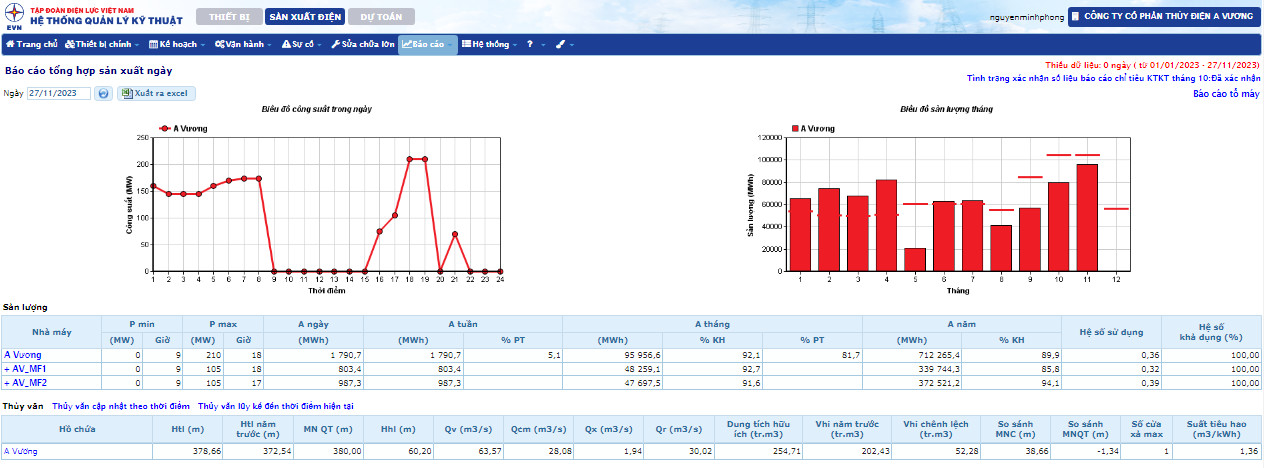Click the nguyenminhphong username
The height and width of the screenshot is (468, 1264).
1025,17
